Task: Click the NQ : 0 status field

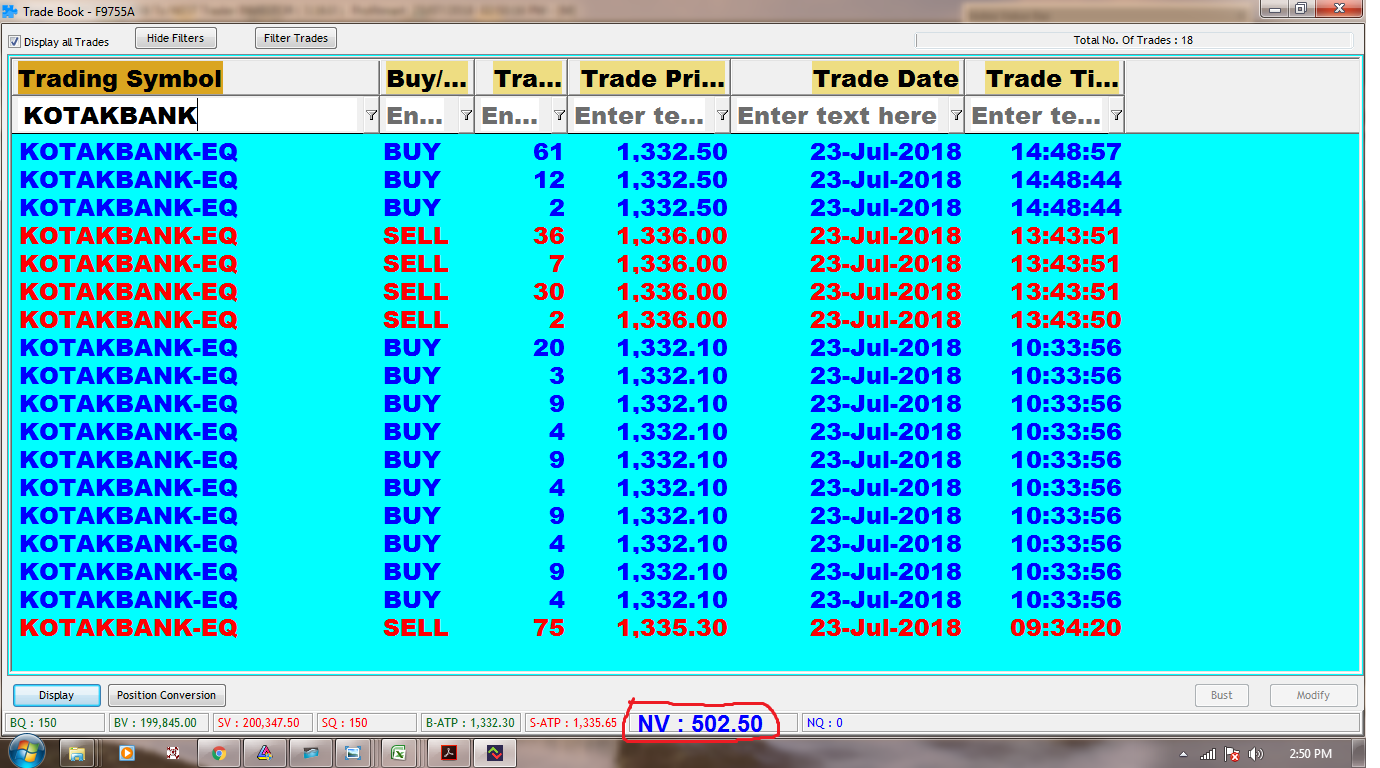Action: click(x=1081, y=723)
